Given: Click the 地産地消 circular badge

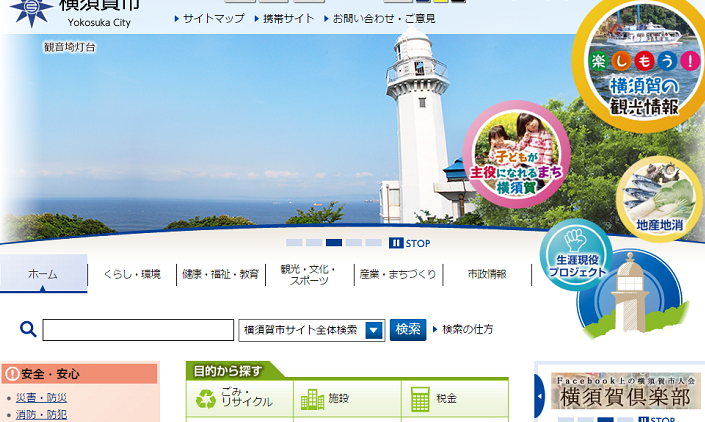Looking at the screenshot, I should click(659, 200).
